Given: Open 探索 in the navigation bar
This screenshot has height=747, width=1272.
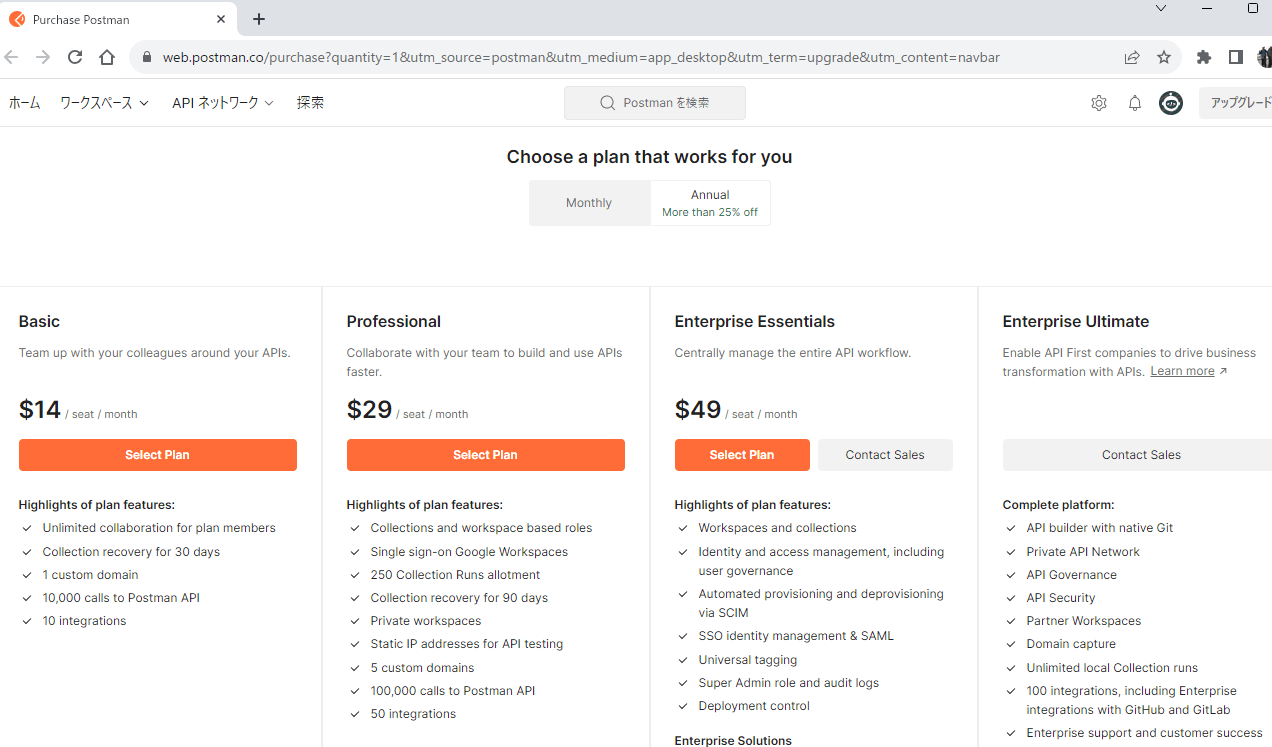Looking at the screenshot, I should coord(310,103).
